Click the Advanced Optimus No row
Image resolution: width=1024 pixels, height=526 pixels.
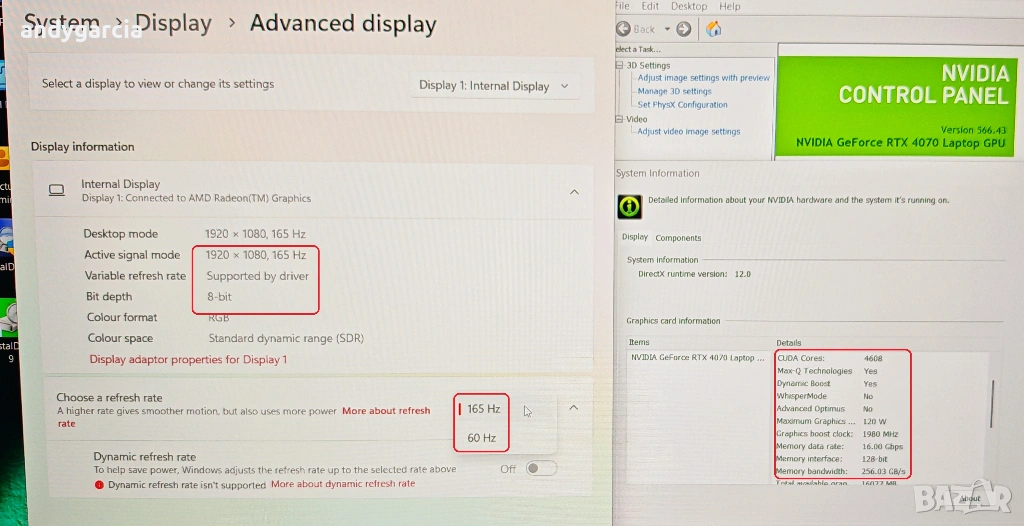825,409
